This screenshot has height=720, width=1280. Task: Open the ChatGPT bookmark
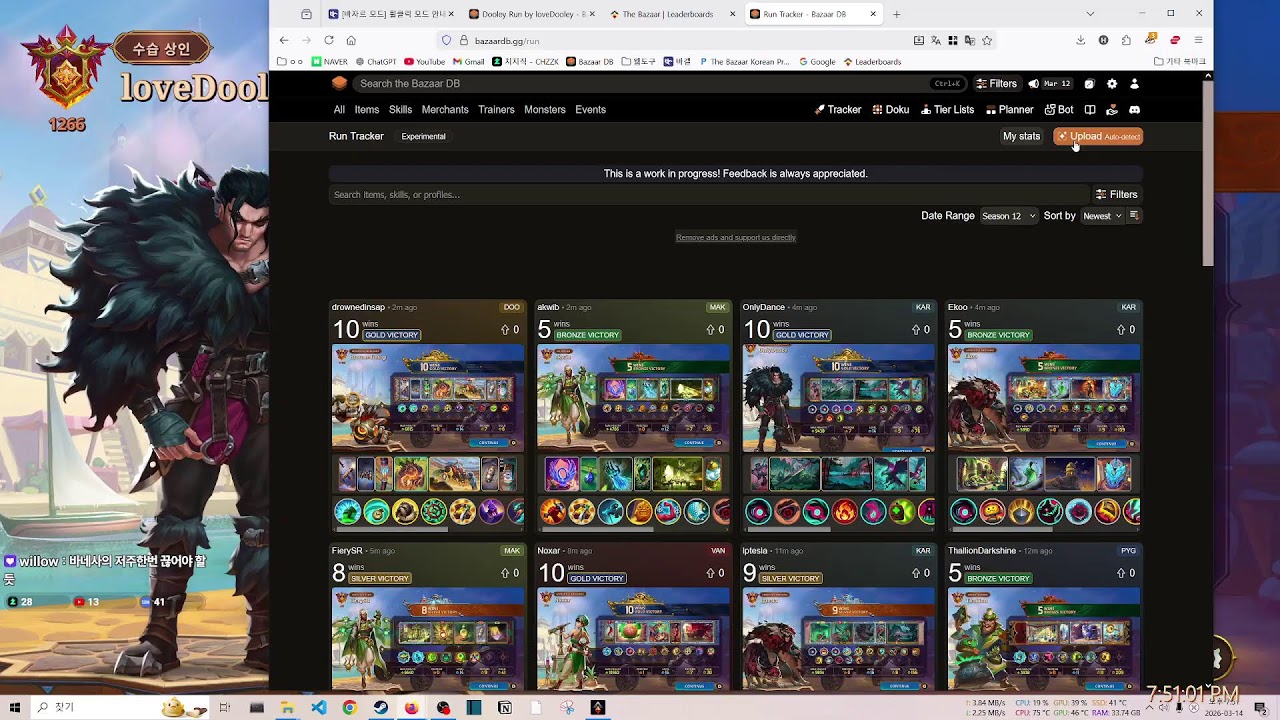pos(376,62)
